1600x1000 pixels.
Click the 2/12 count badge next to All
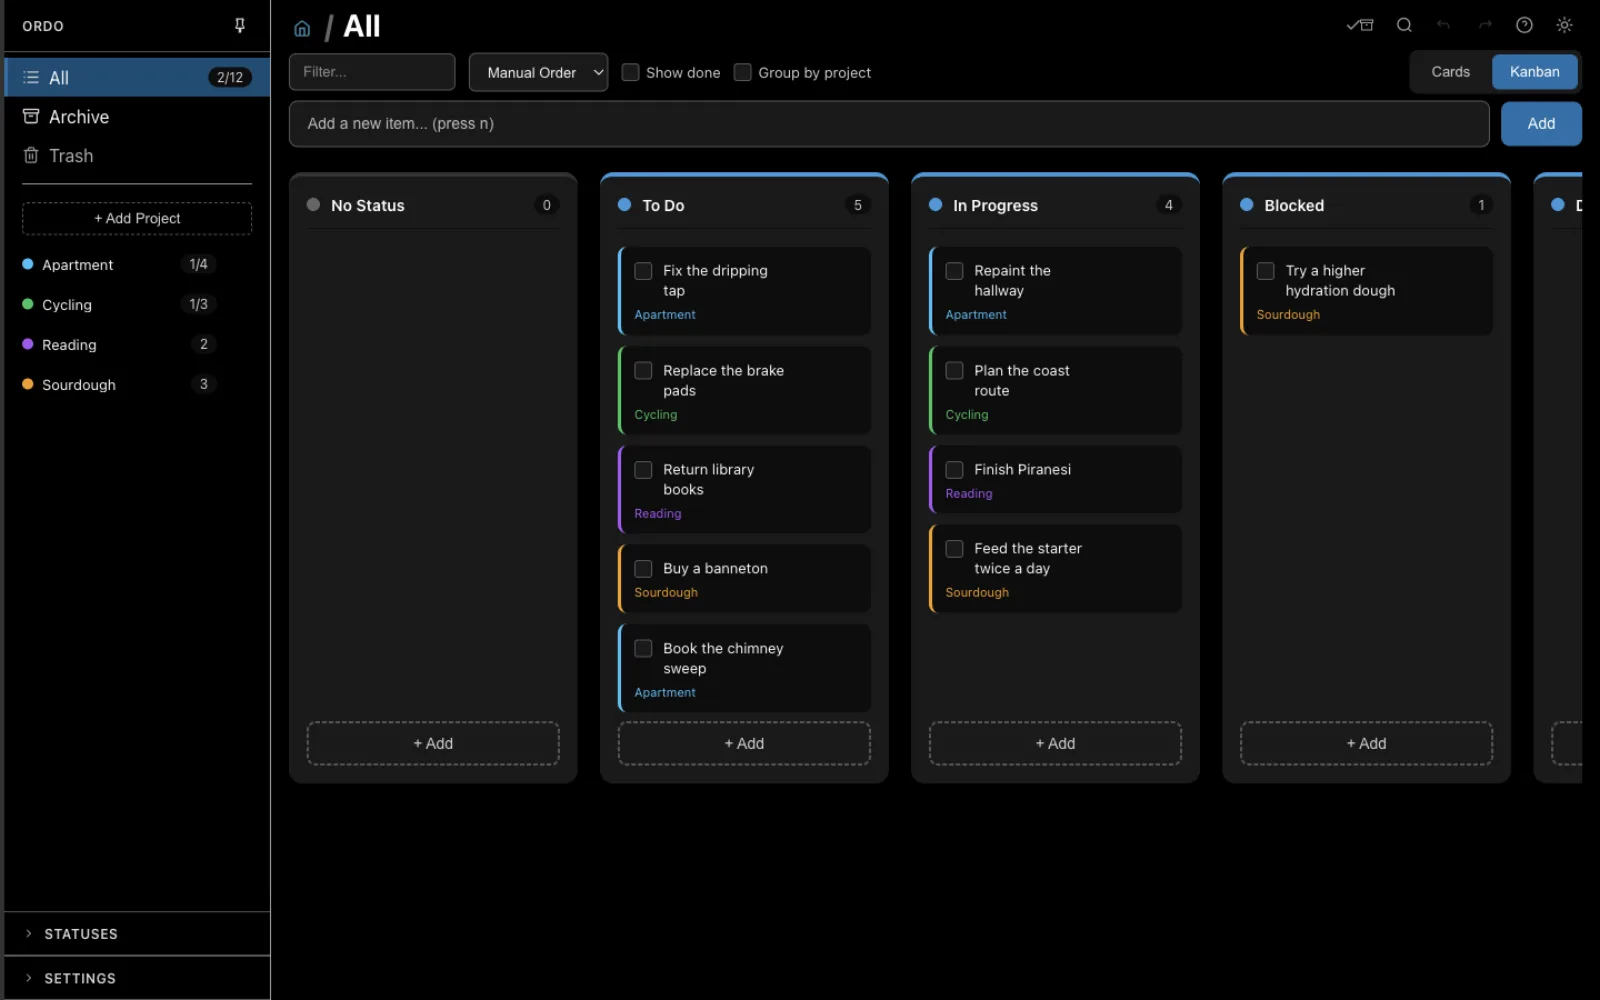click(230, 77)
